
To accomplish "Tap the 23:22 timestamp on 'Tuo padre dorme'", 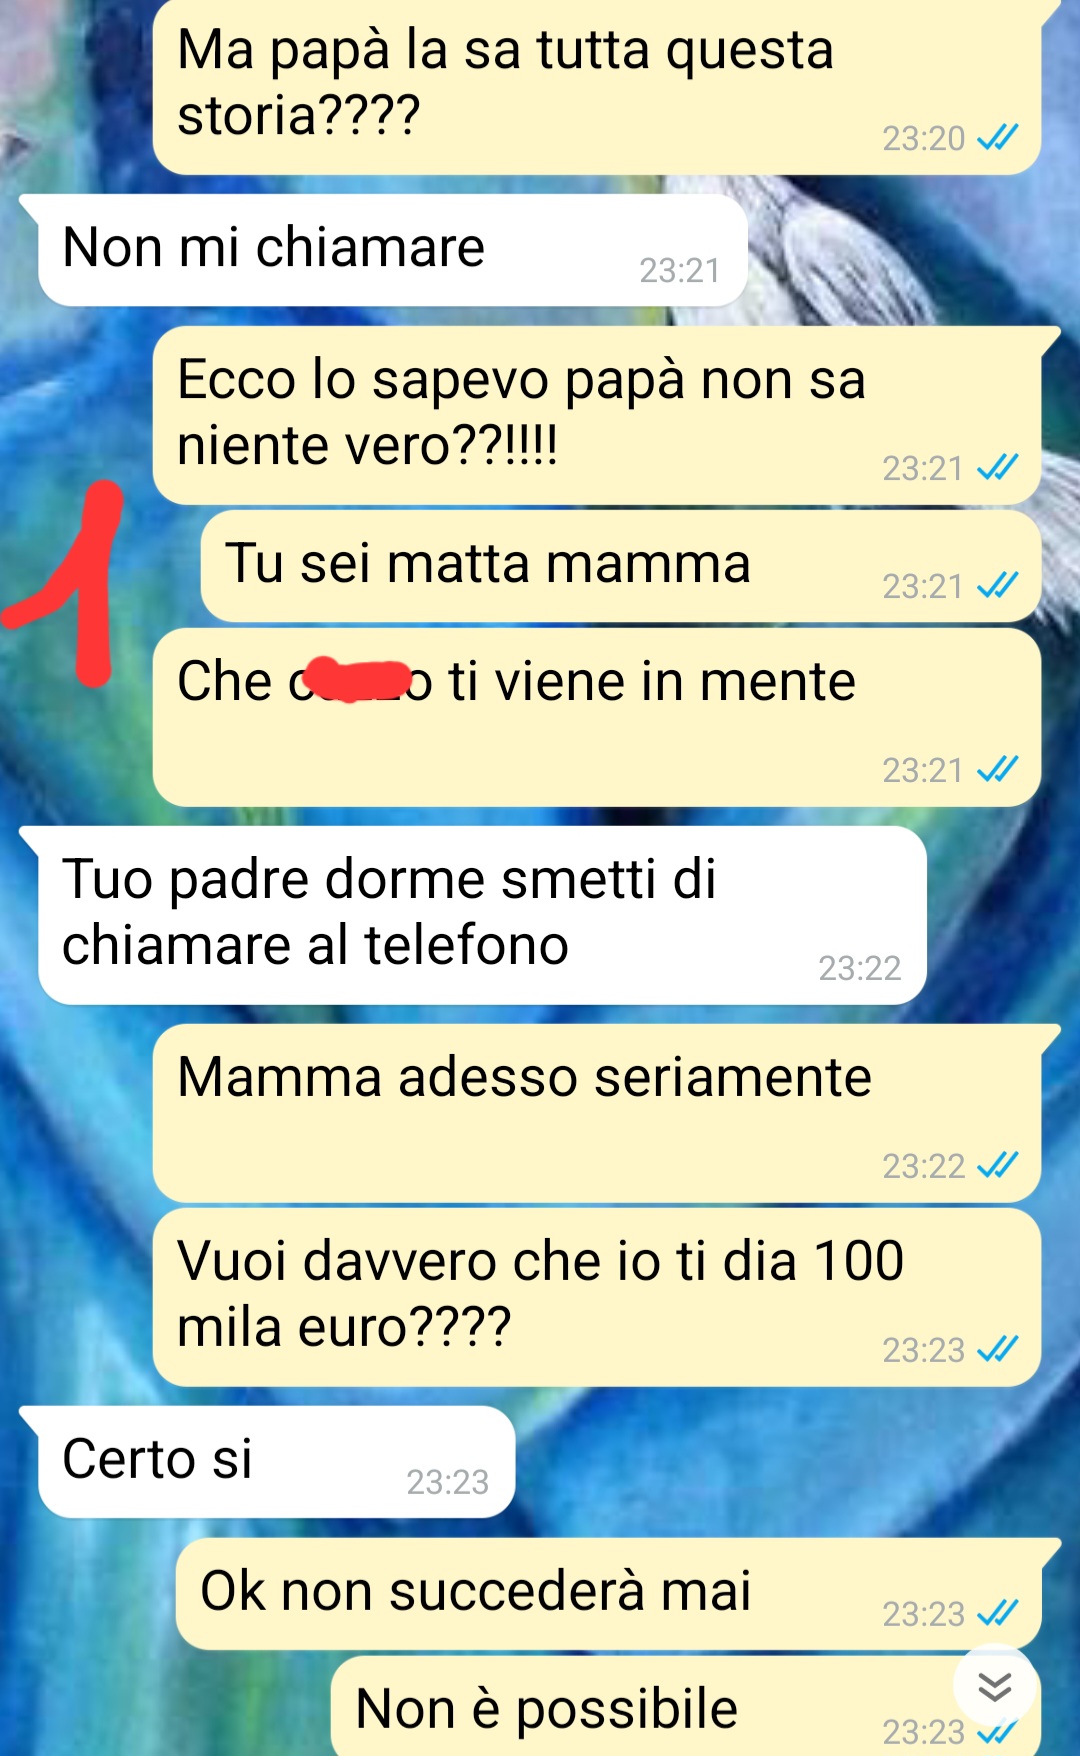I will click(x=859, y=968).
